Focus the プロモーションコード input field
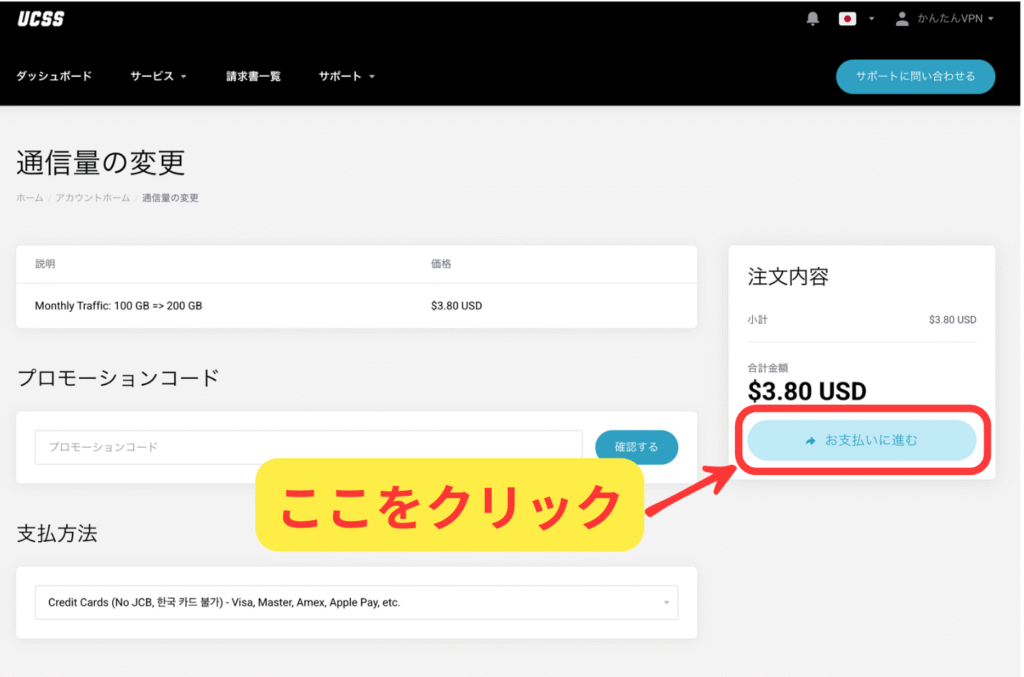The width and height of the screenshot is (1024, 677). pyautogui.click(x=308, y=447)
